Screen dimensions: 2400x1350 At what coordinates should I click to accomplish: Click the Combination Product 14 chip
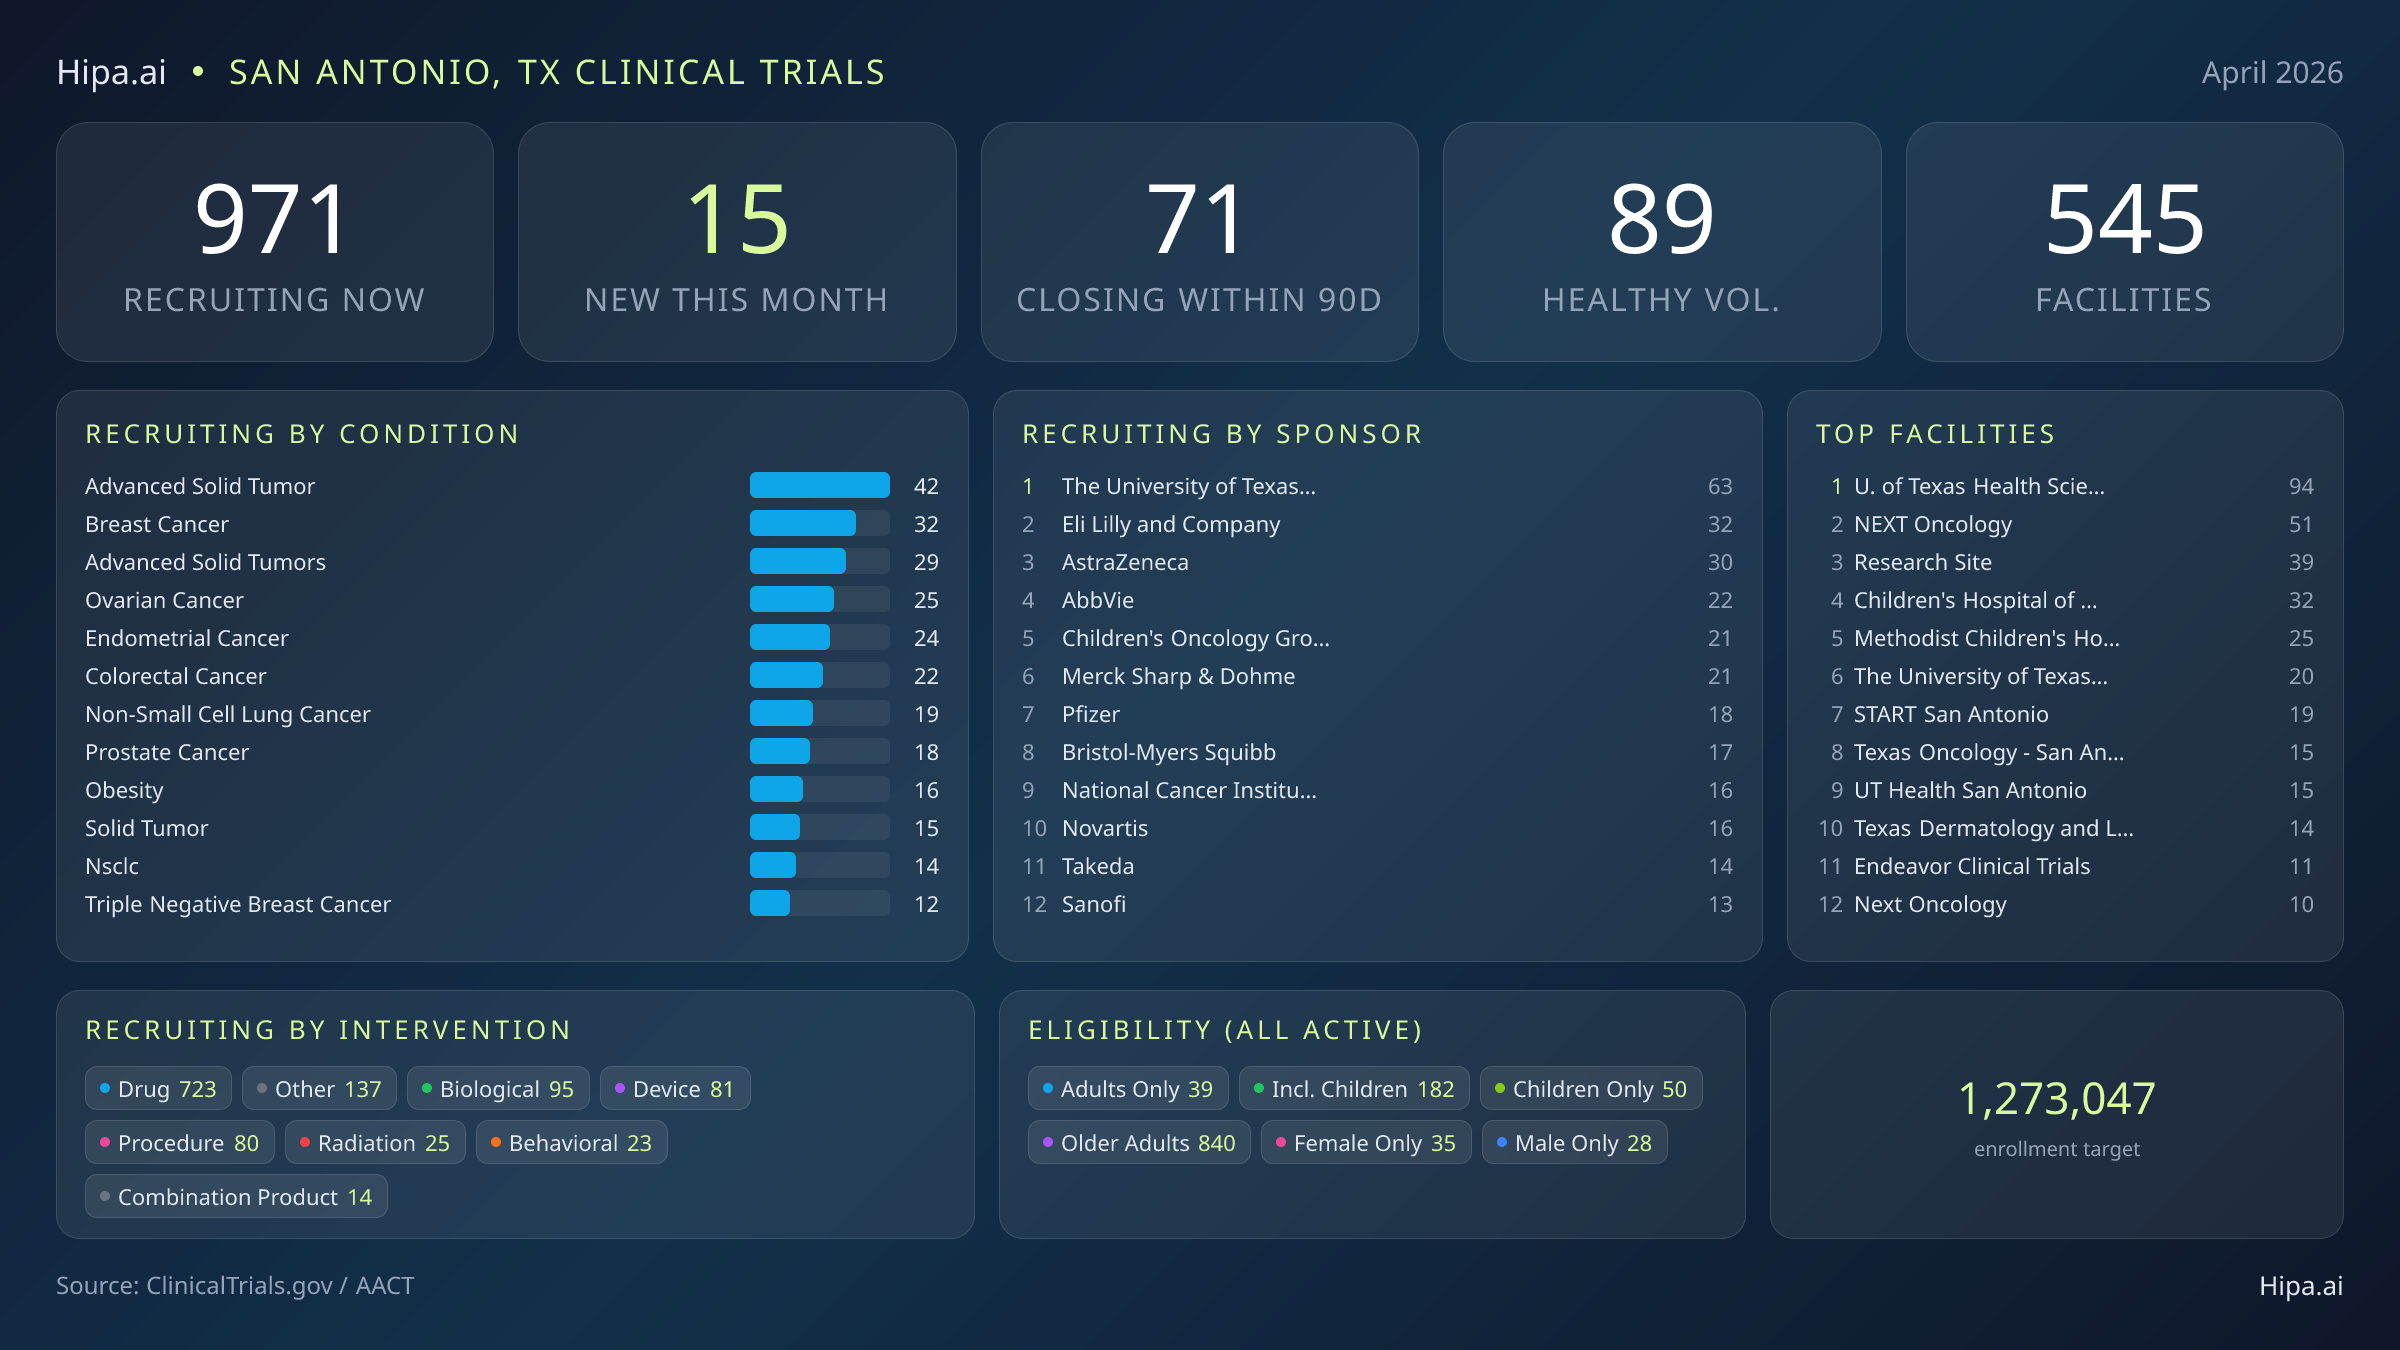tap(236, 1197)
